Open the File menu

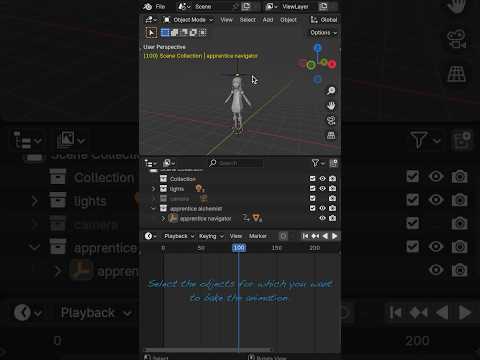coord(160,6)
